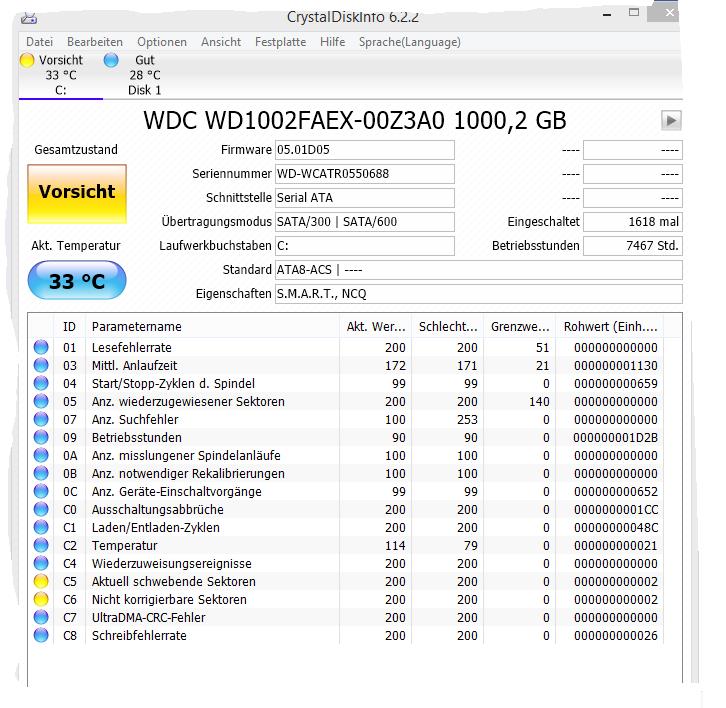726x708 pixels.
Task: Go to next disk with arrow button
Action: (x=671, y=120)
